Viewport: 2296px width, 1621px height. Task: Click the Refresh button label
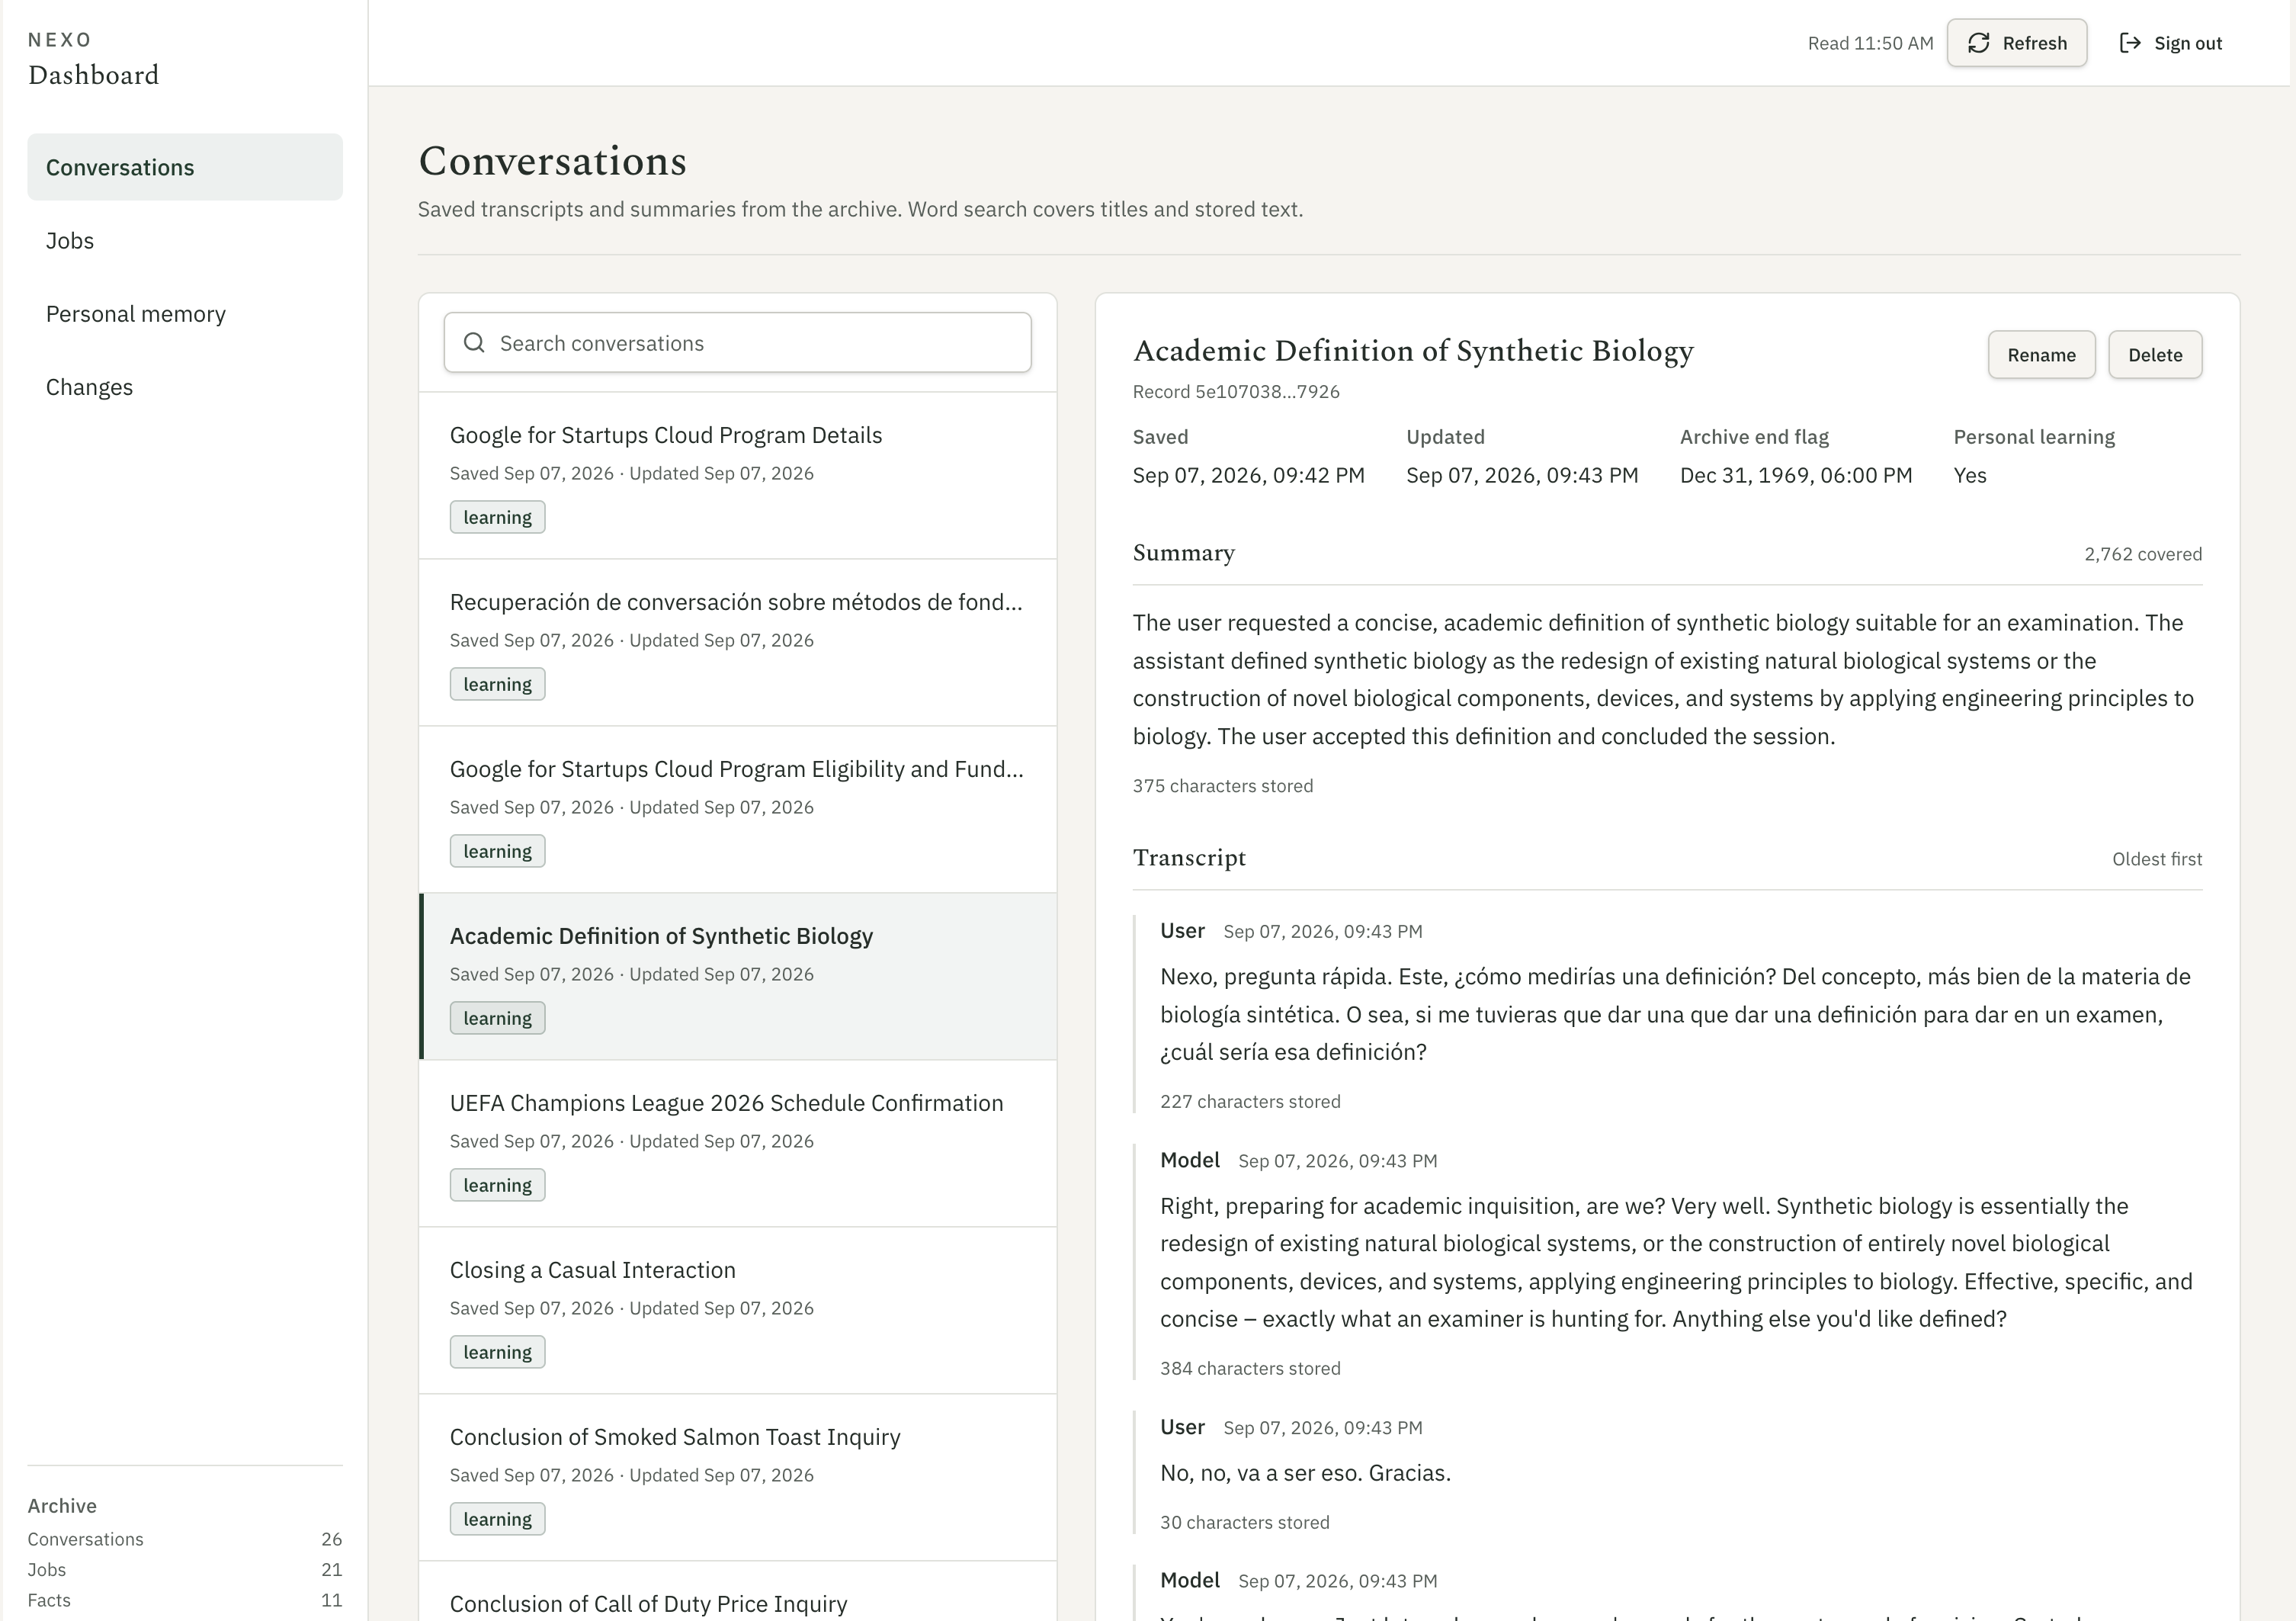[2034, 43]
